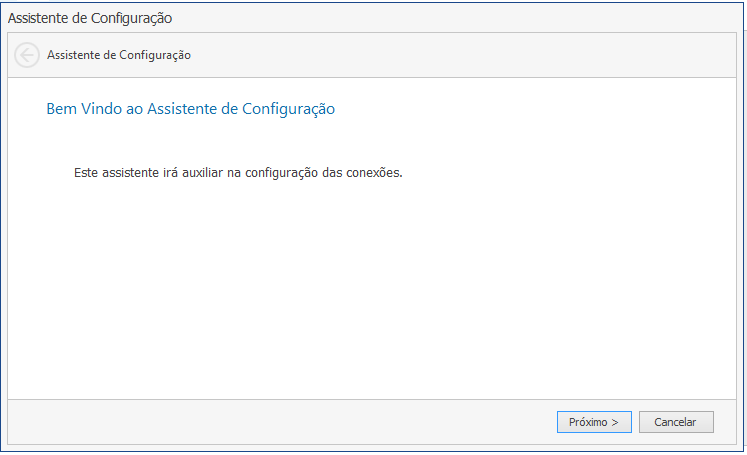Click the window title Assistente de Configuração
The image size is (747, 455).
click(90, 18)
